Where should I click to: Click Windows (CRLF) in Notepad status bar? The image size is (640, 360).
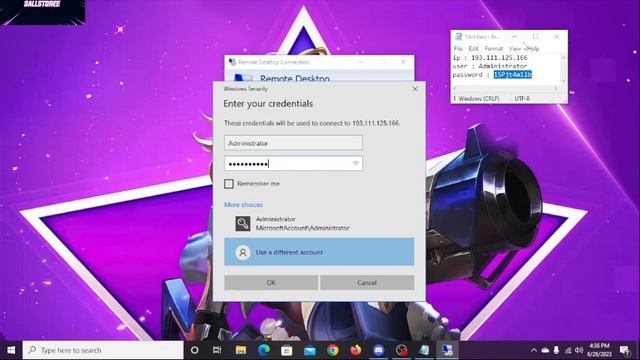479,99
